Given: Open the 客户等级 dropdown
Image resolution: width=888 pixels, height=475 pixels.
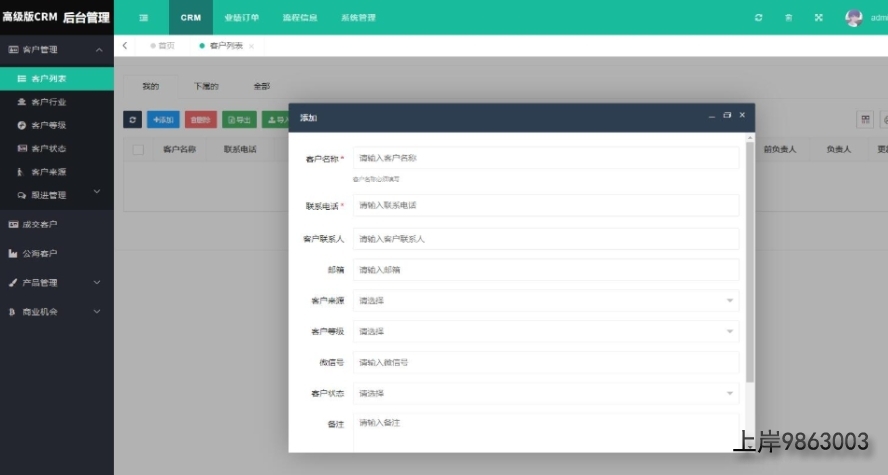Looking at the screenshot, I should [545, 332].
